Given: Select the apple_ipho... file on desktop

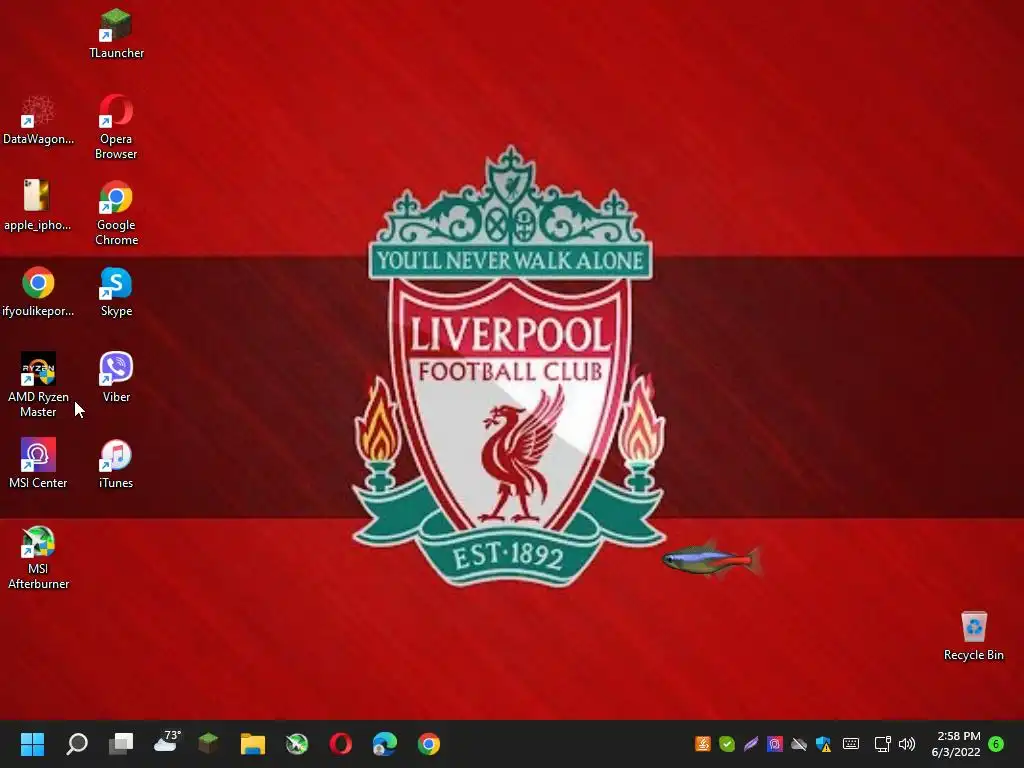Looking at the screenshot, I should point(38,206).
